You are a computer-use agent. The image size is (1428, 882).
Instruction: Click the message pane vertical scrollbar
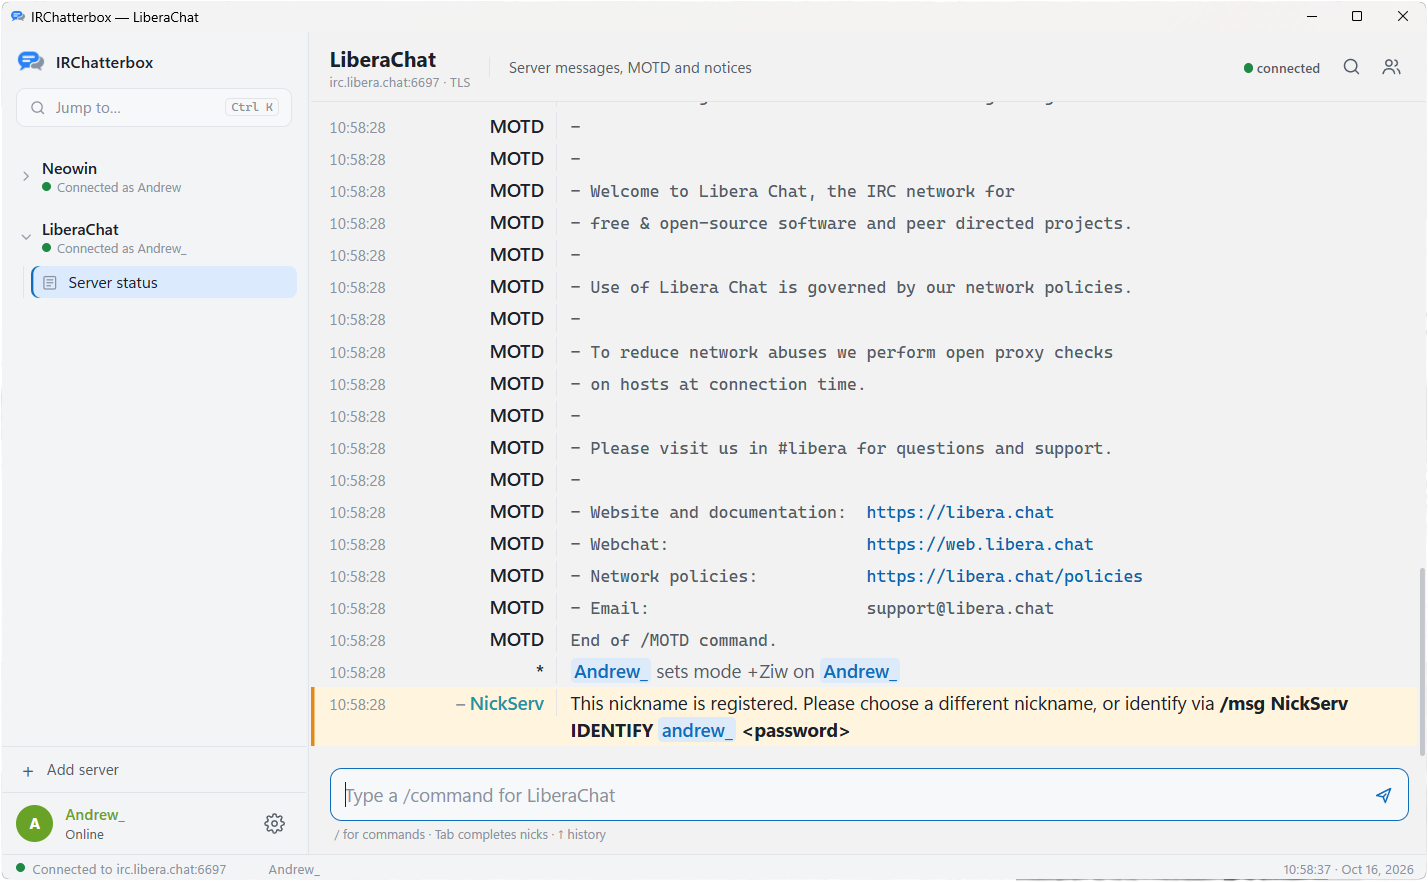[1422, 660]
